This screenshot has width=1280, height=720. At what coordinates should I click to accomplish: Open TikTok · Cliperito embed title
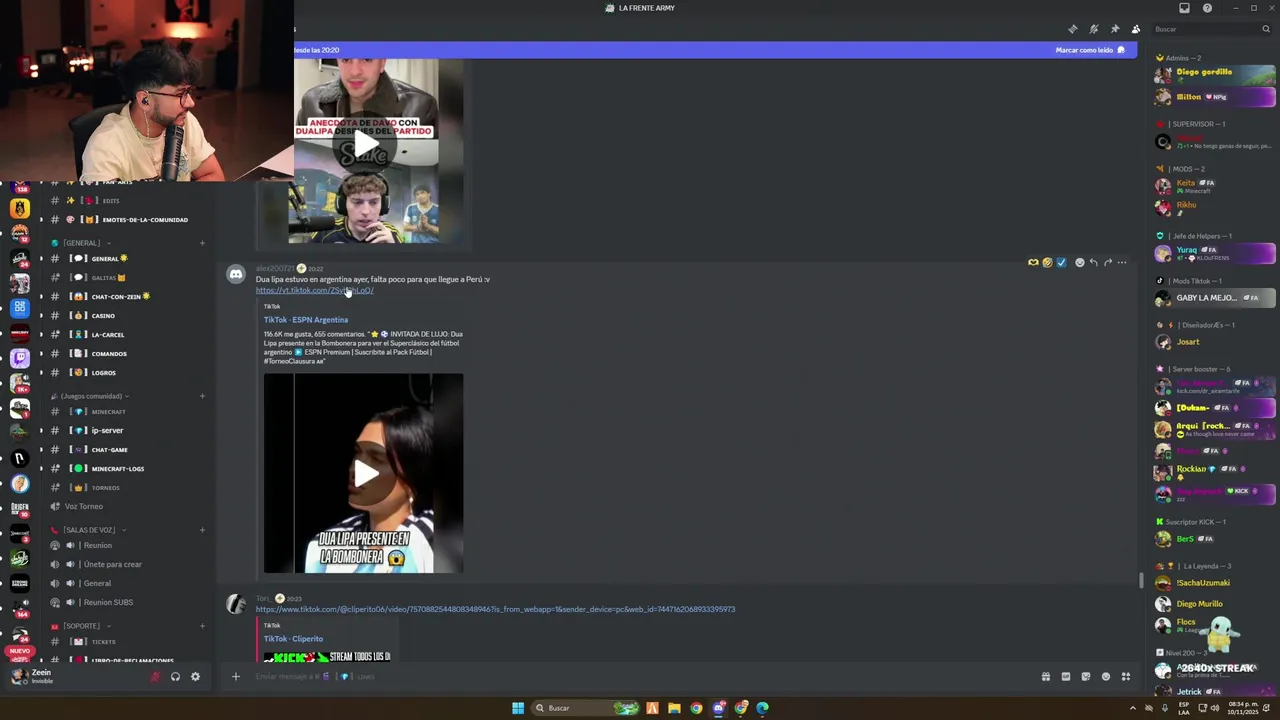293,639
